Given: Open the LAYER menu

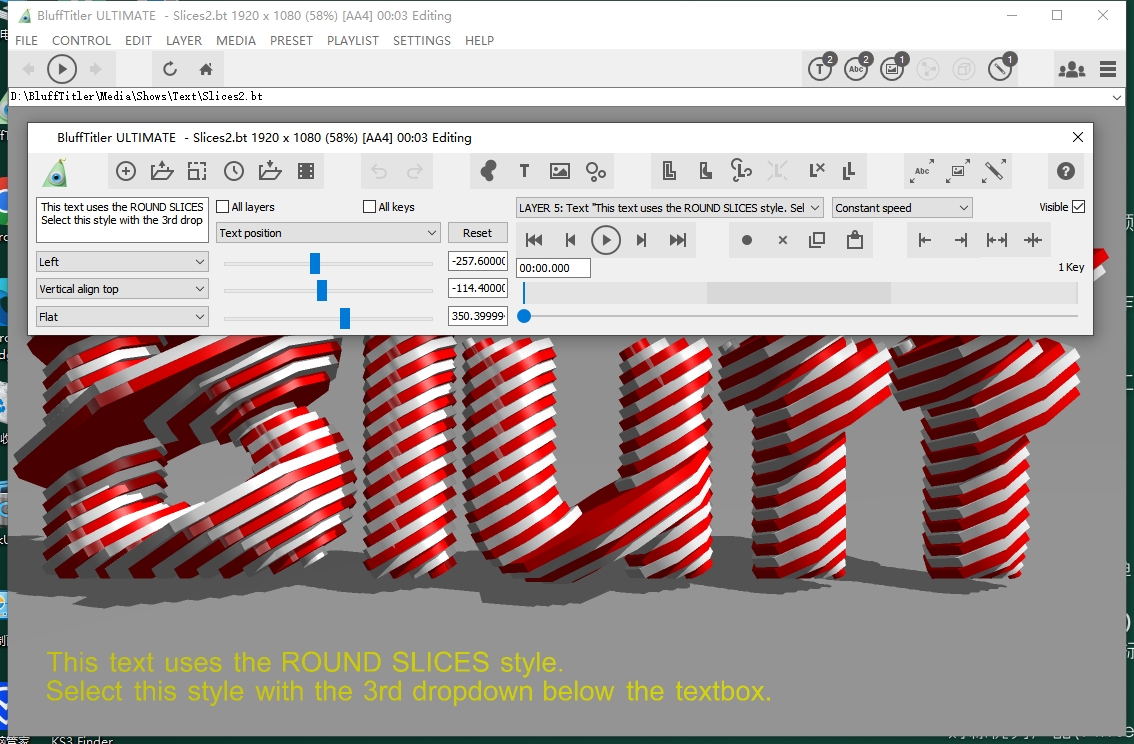Looking at the screenshot, I should pyautogui.click(x=184, y=40).
